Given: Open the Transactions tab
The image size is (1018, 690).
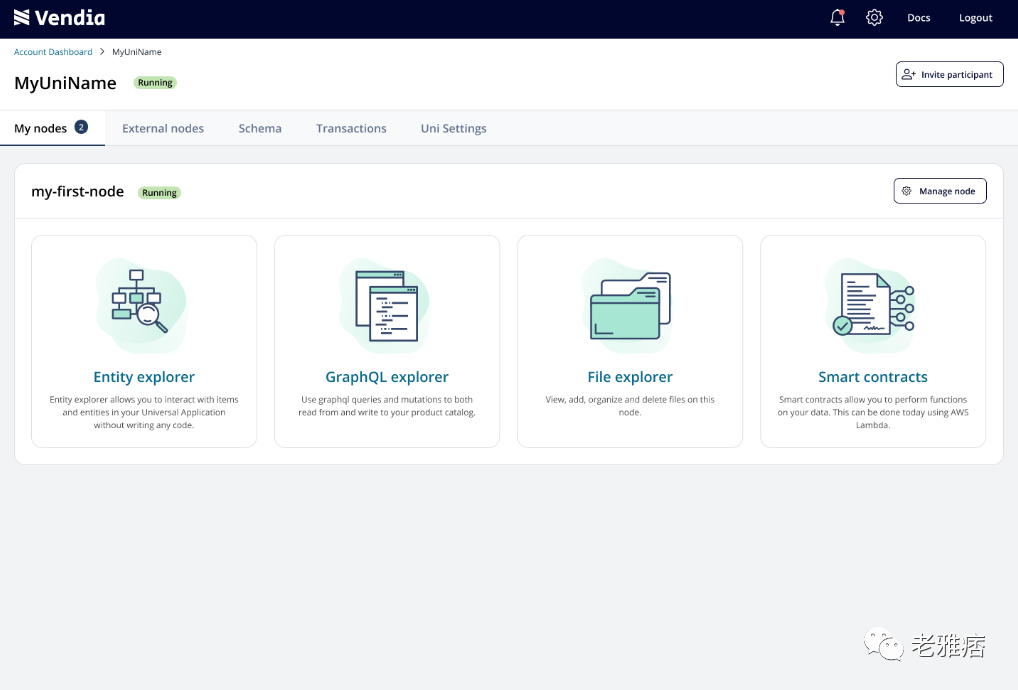Looking at the screenshot, I should click(x=351, y=129).
